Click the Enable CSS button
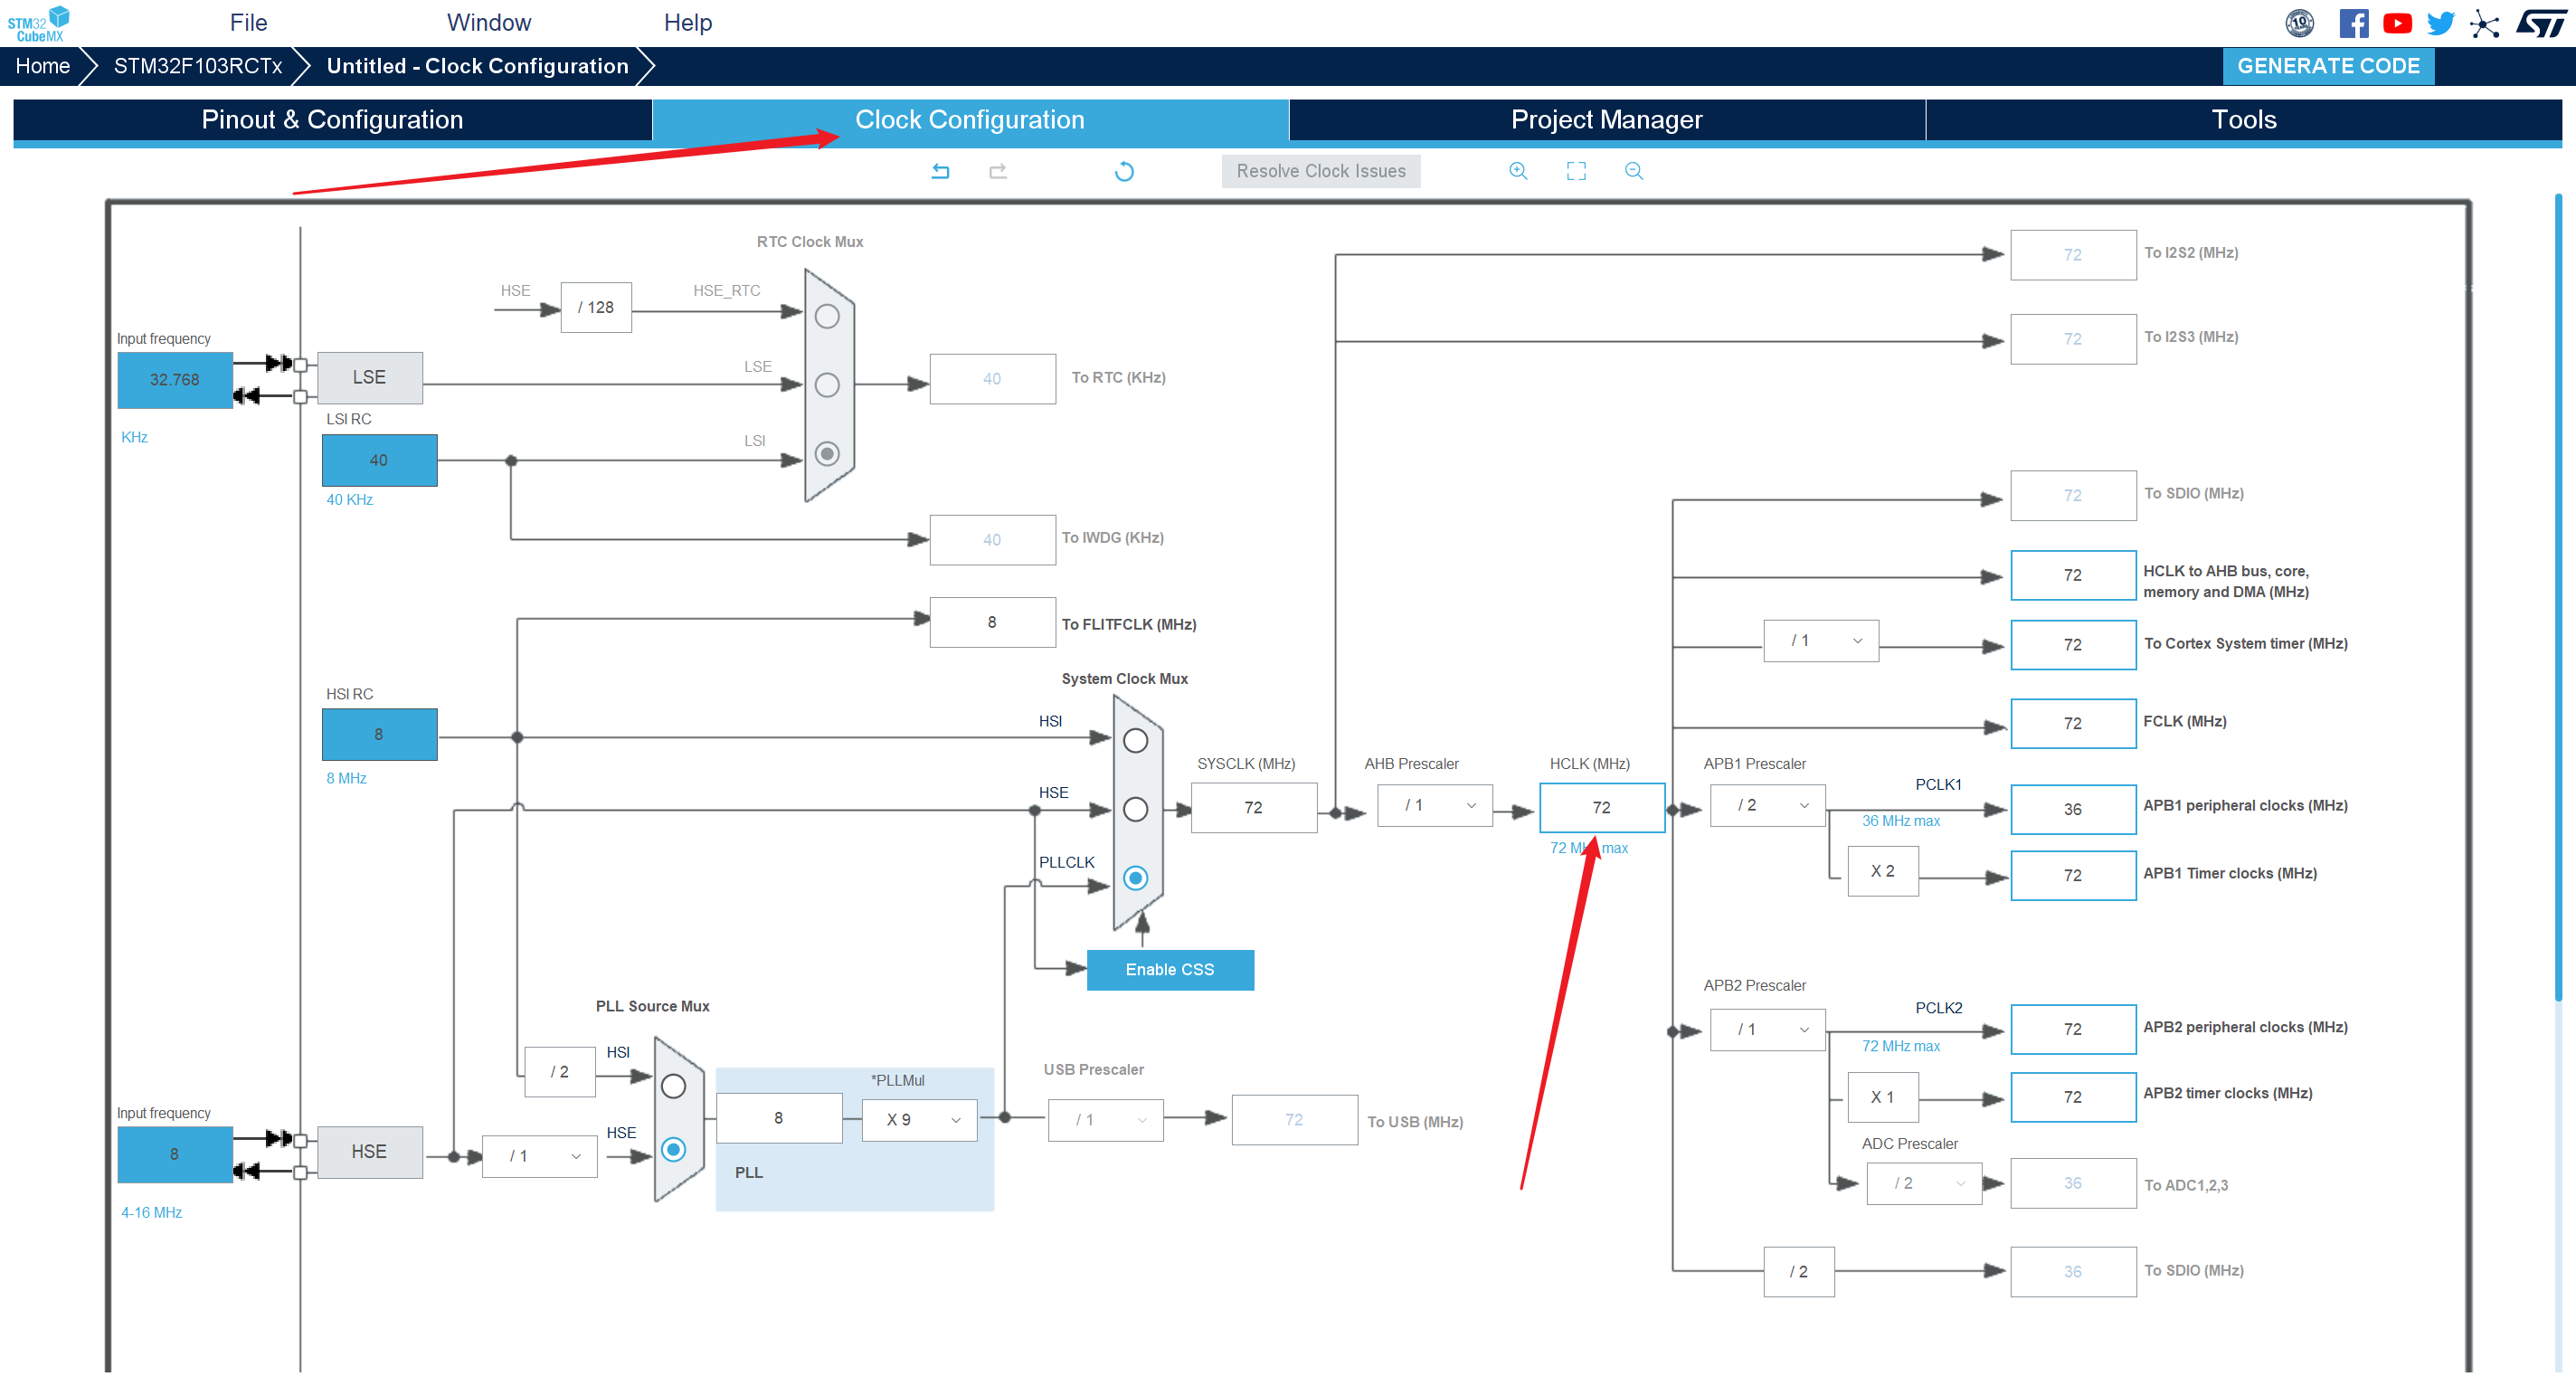 point(1170,970)
